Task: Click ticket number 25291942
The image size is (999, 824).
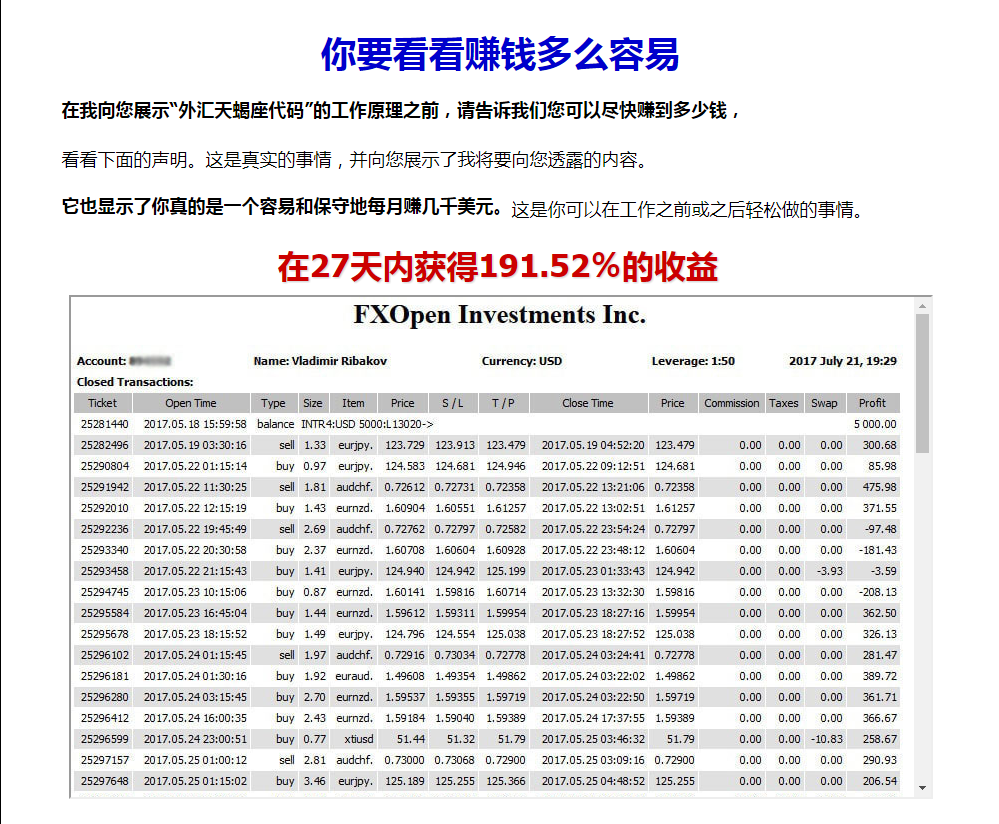Action: 104,488
